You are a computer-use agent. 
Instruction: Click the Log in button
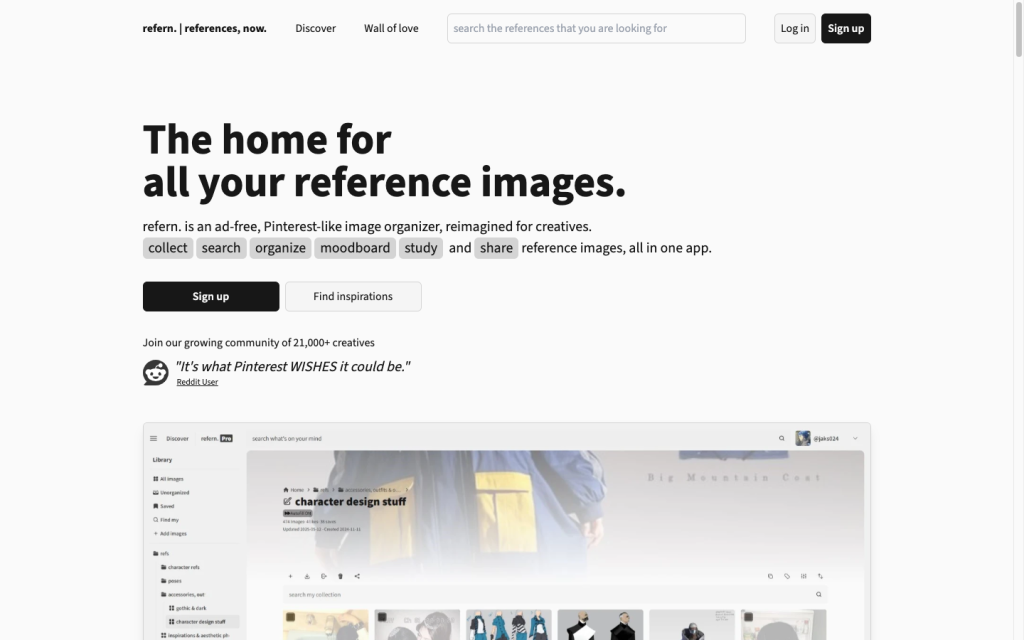coord(794,28)
